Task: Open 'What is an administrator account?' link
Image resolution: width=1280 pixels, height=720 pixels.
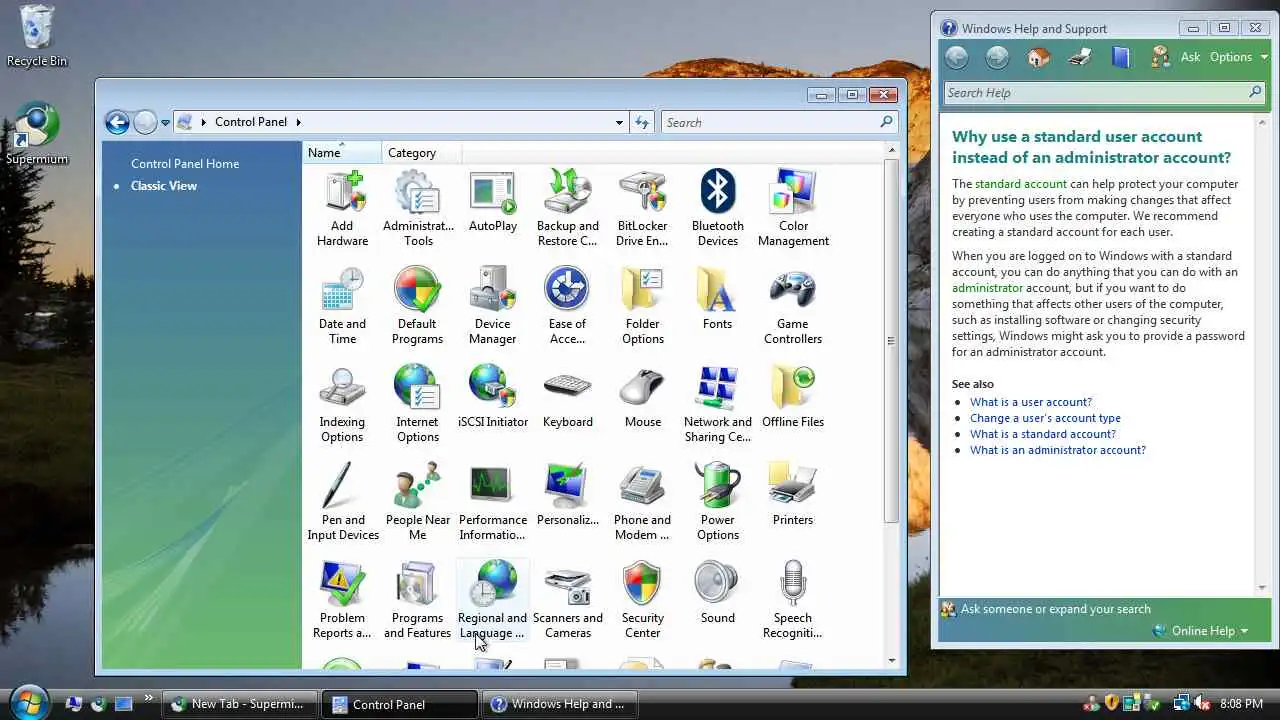Action: click(x=1058, y=450)
